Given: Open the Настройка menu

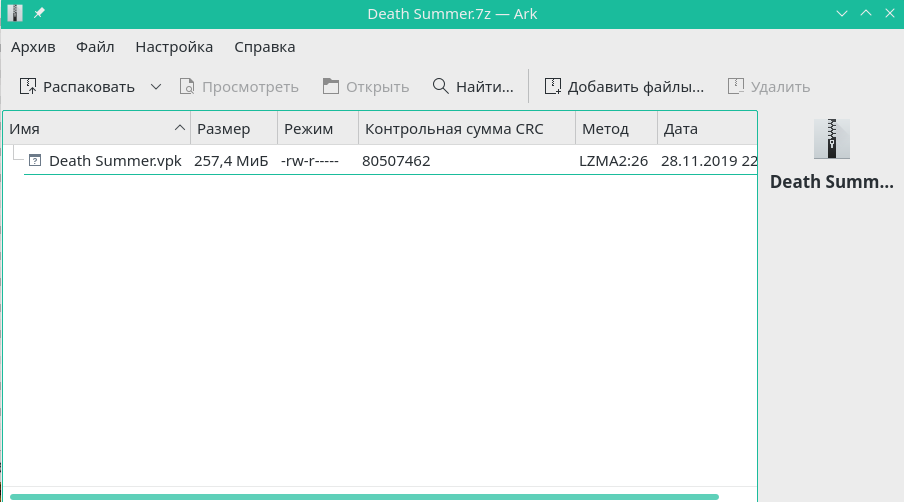Looking at the screenshot, I should (174, 47).
